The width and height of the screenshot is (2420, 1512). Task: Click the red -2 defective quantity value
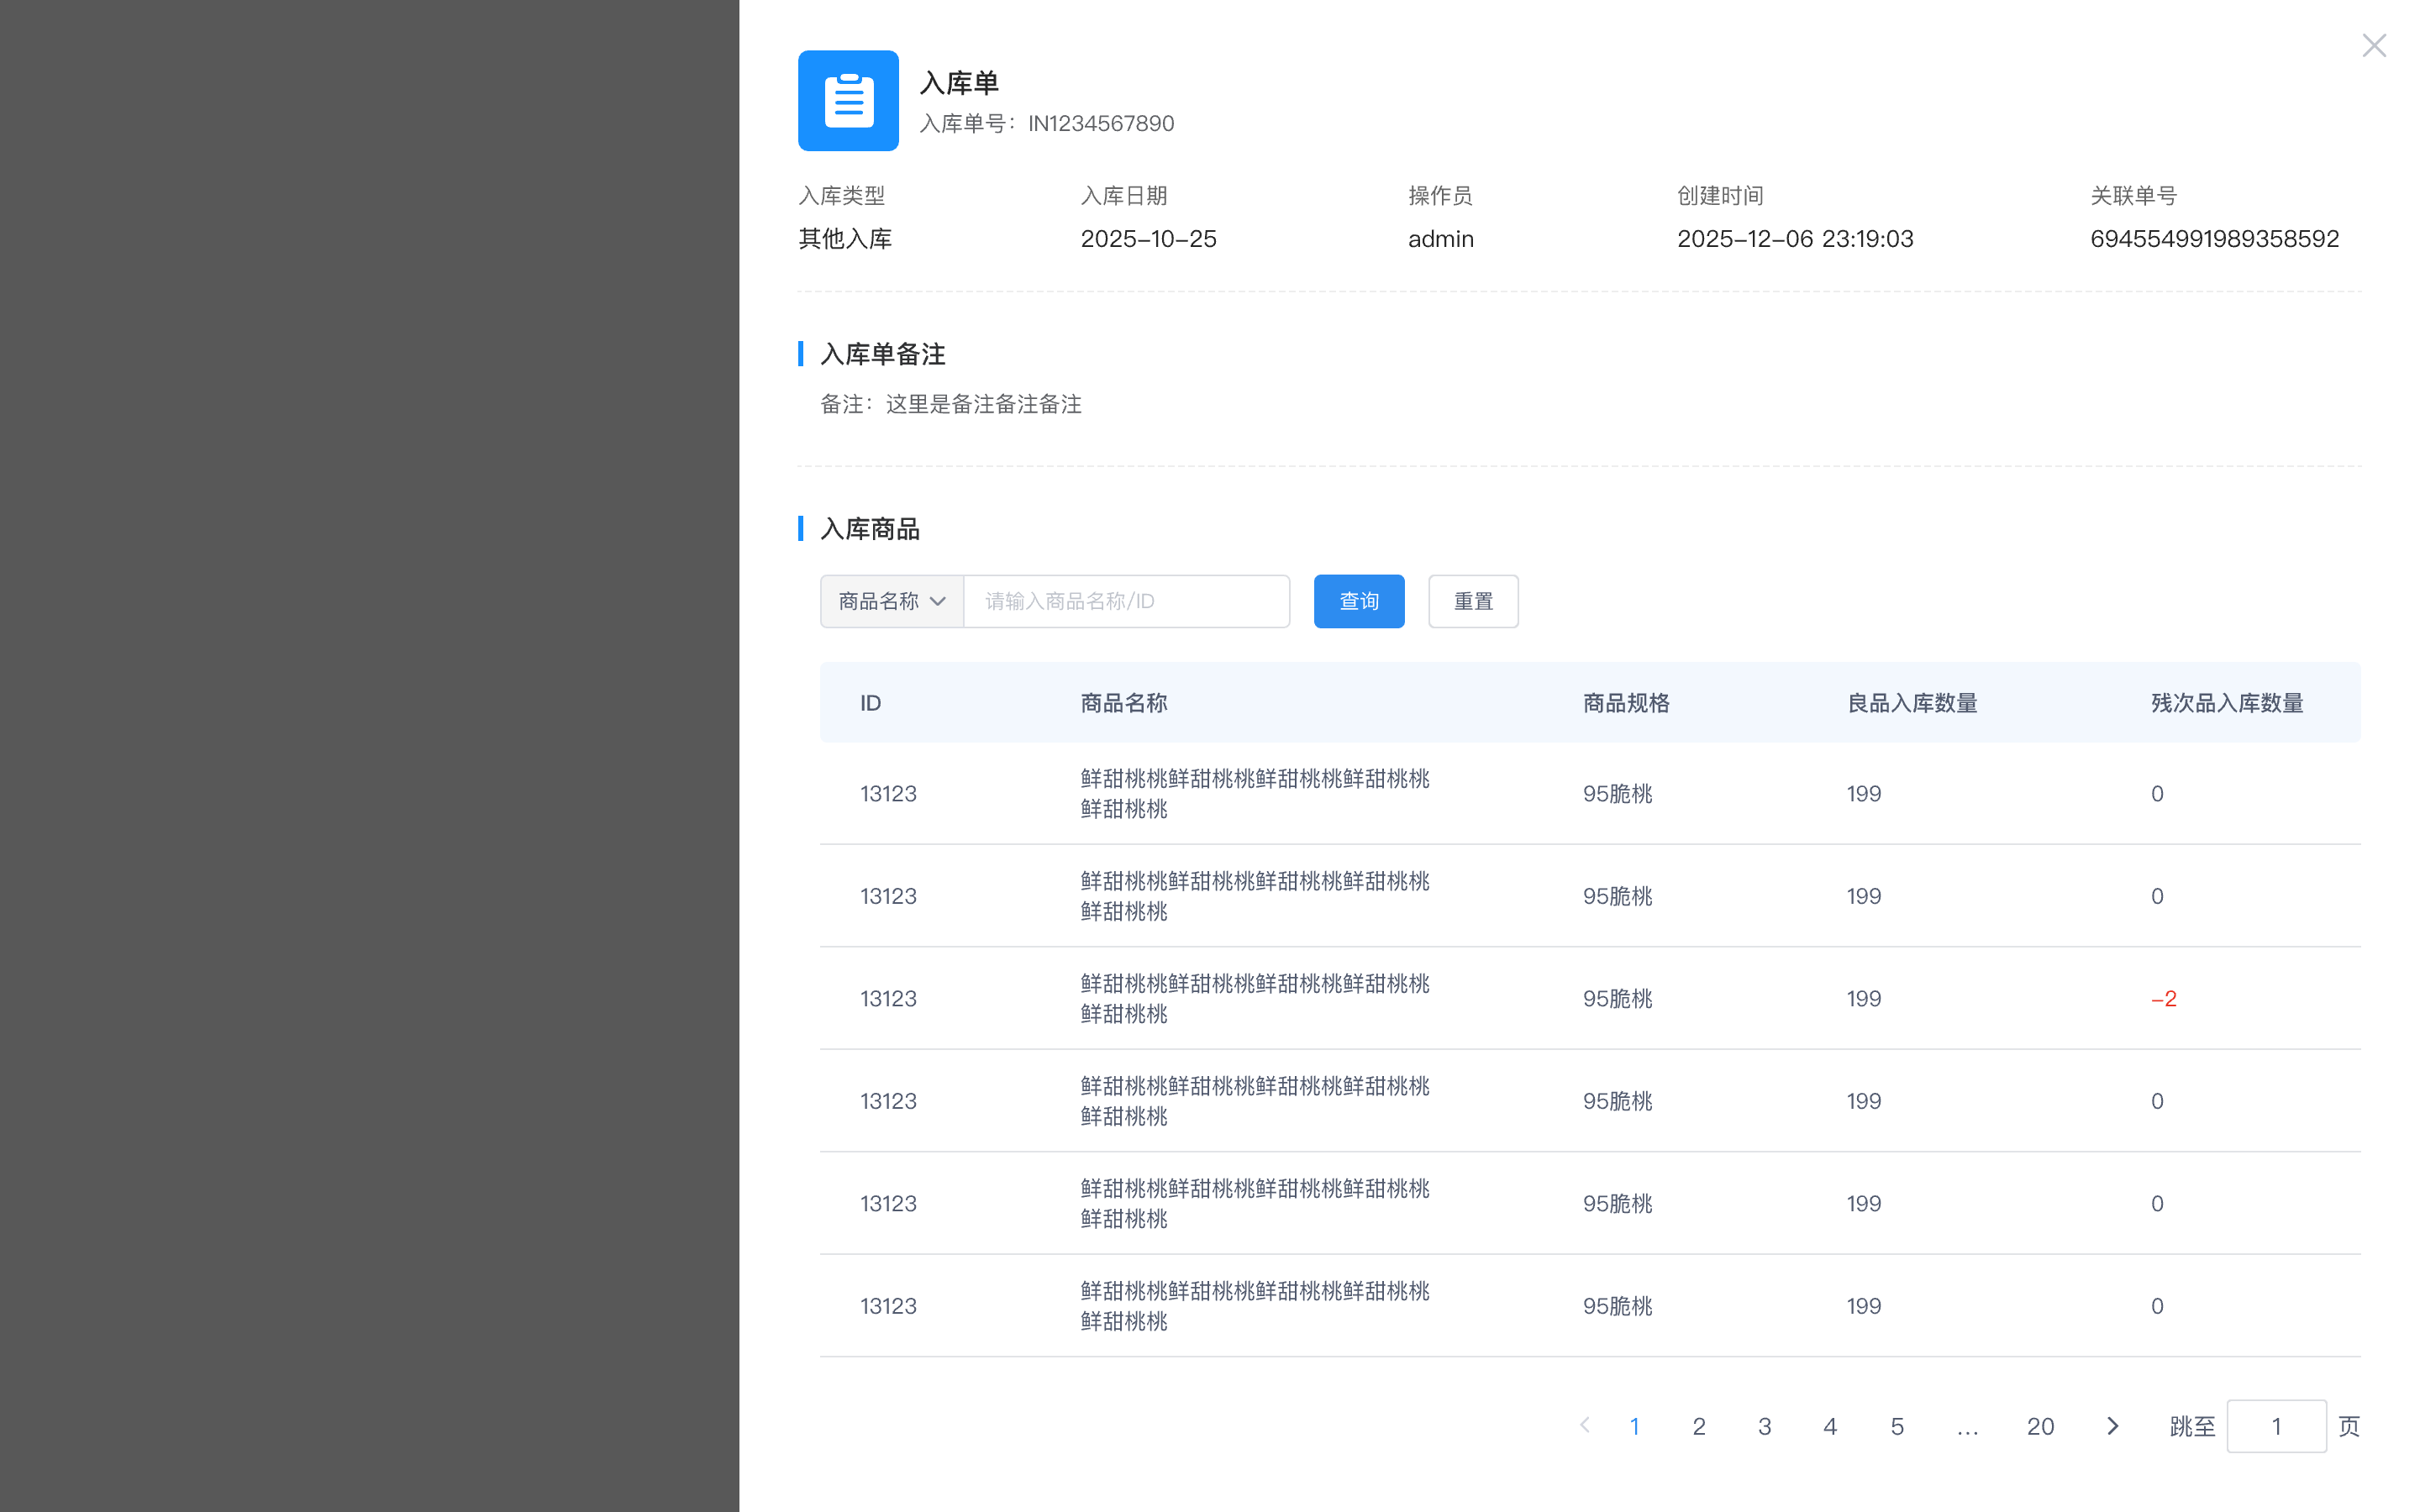coord(2163,999)
